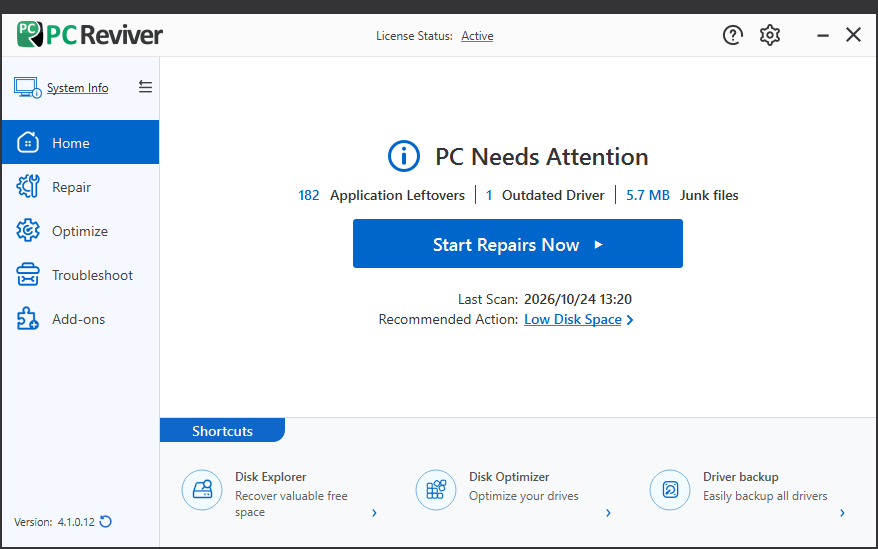Click the Disk Optimizer card arrow chevron

[x=609, y=513]
